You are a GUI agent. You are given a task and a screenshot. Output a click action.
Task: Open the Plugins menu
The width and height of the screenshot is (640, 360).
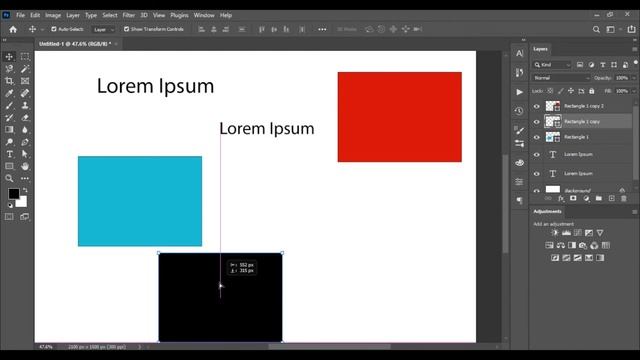179,15
